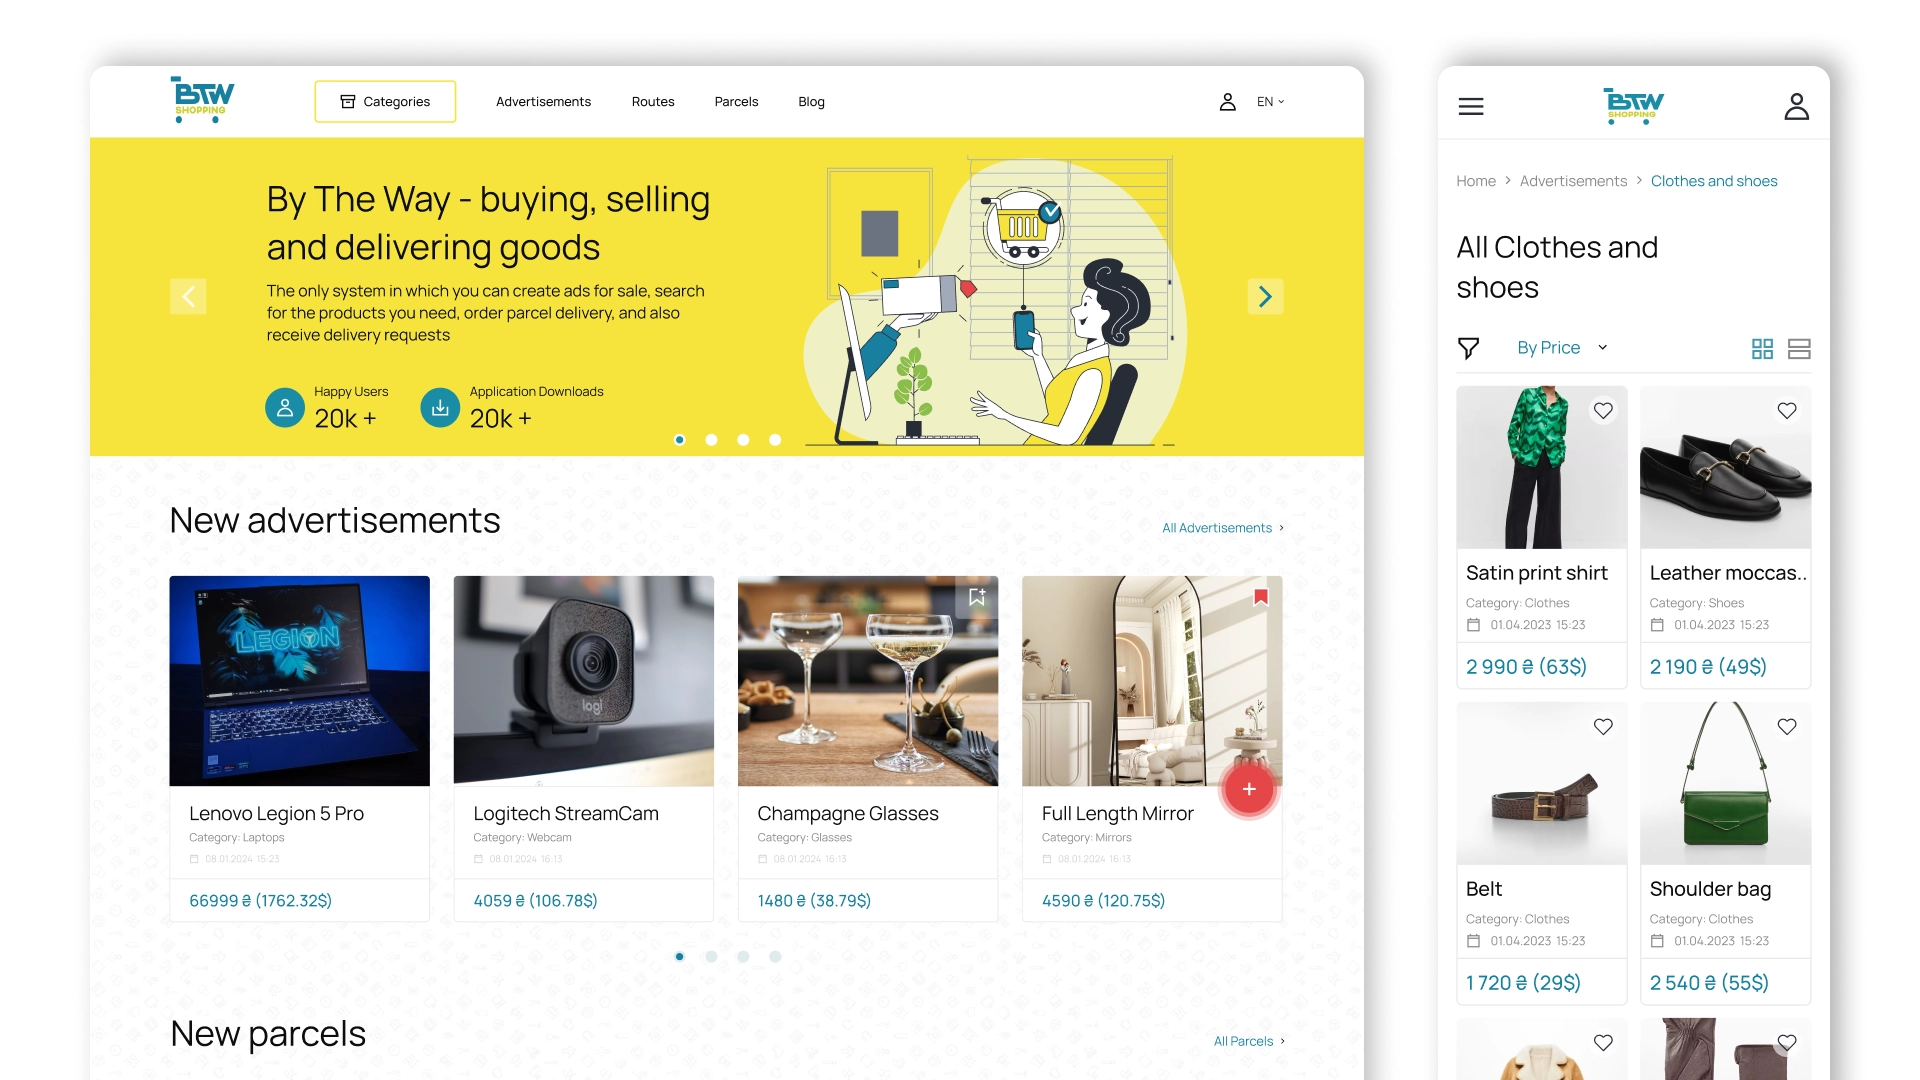This screenshot has height=1080, width=1920.
Task: Open the Shoulder bag photo
Action: 1726,784
